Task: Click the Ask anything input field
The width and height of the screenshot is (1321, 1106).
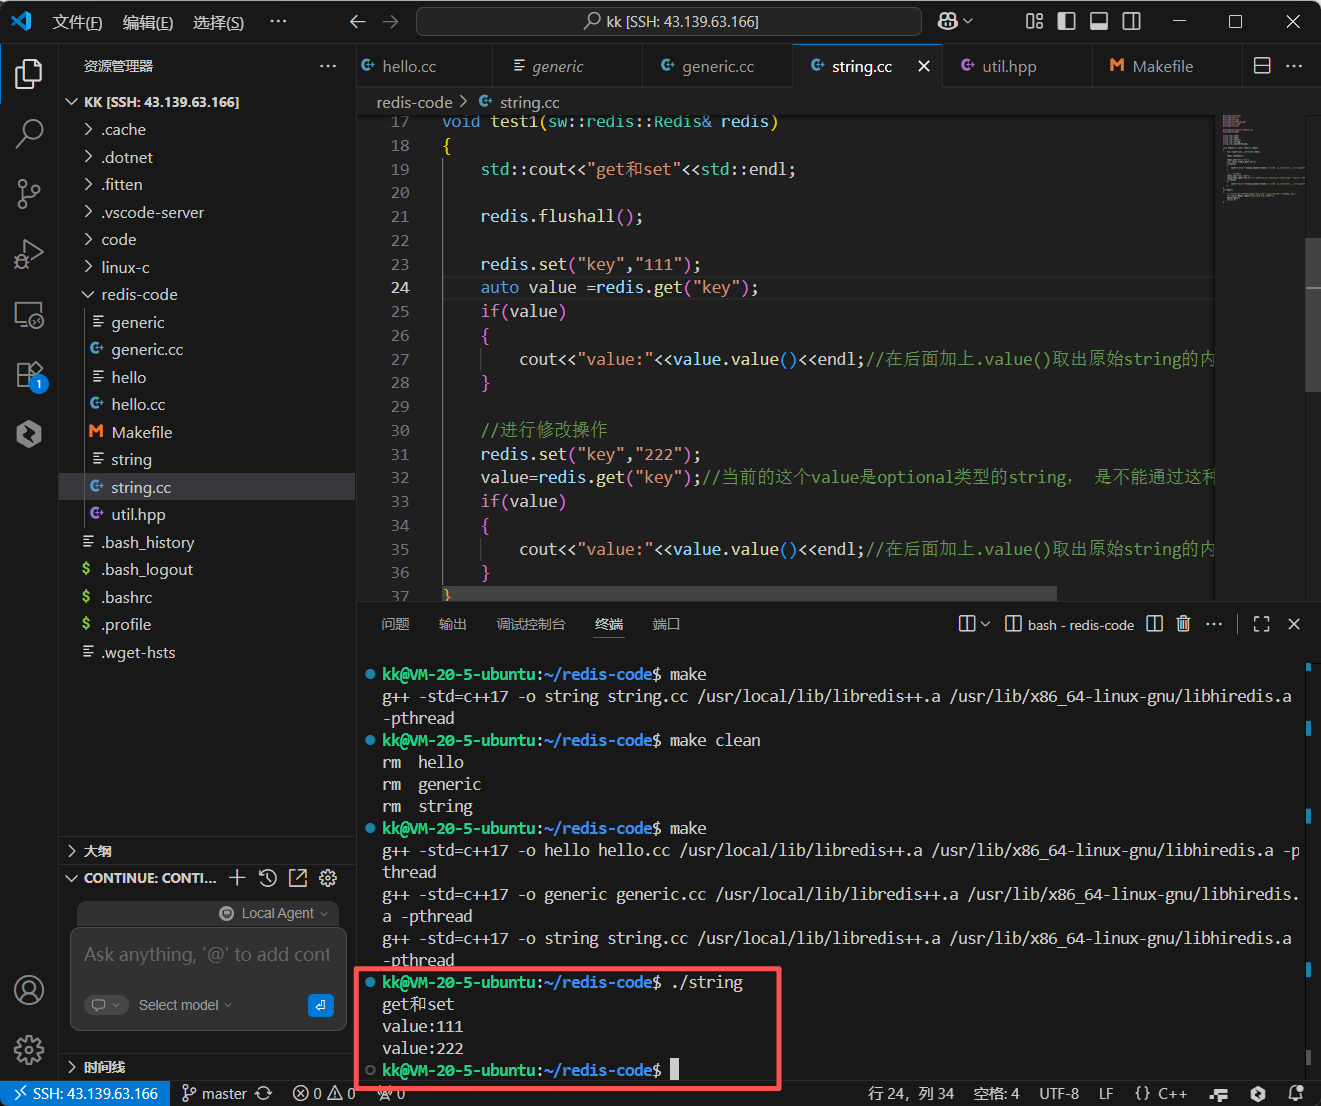Action: coord(207,955)
